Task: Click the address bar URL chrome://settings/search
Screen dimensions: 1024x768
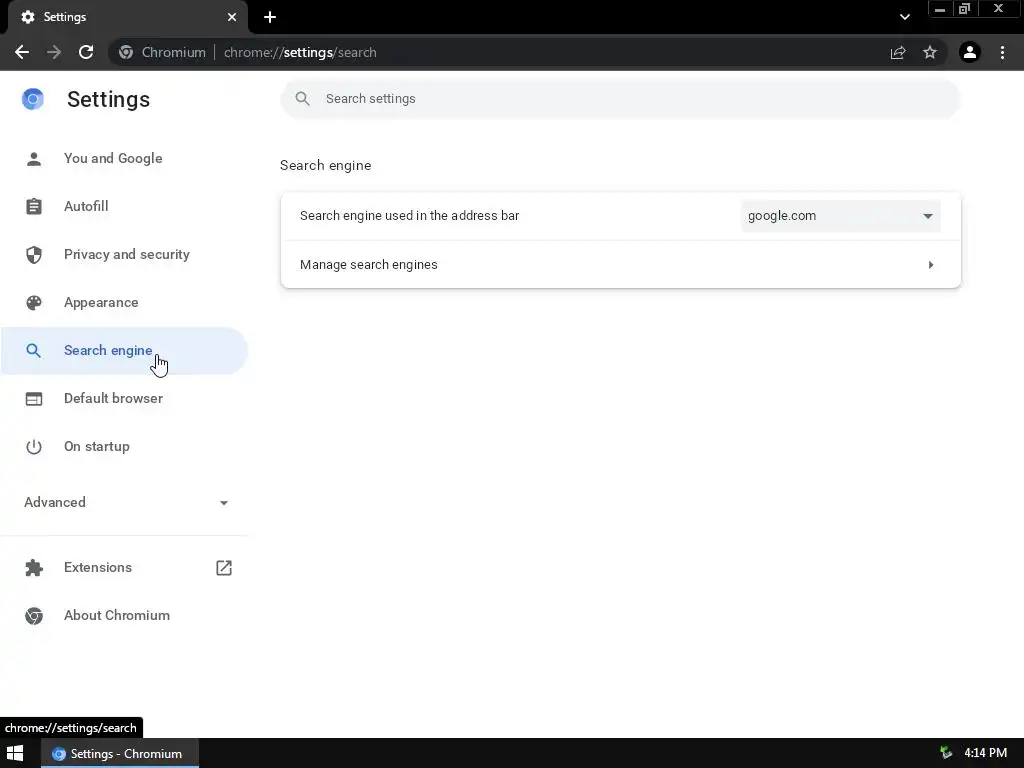Action: click(300, 52)
